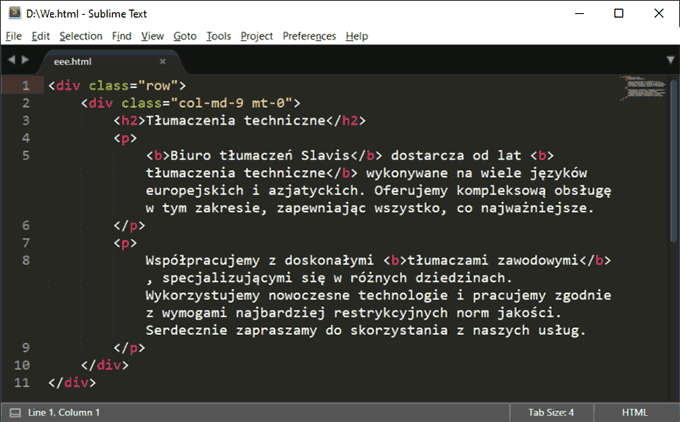680x422 pixels.
Task: Click the Sublime Text app icon in title bar
Action: [15, 13]
